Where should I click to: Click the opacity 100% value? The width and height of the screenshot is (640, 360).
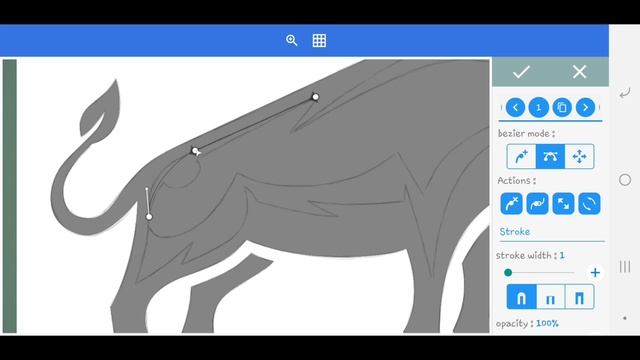click(x=547, y=323)
